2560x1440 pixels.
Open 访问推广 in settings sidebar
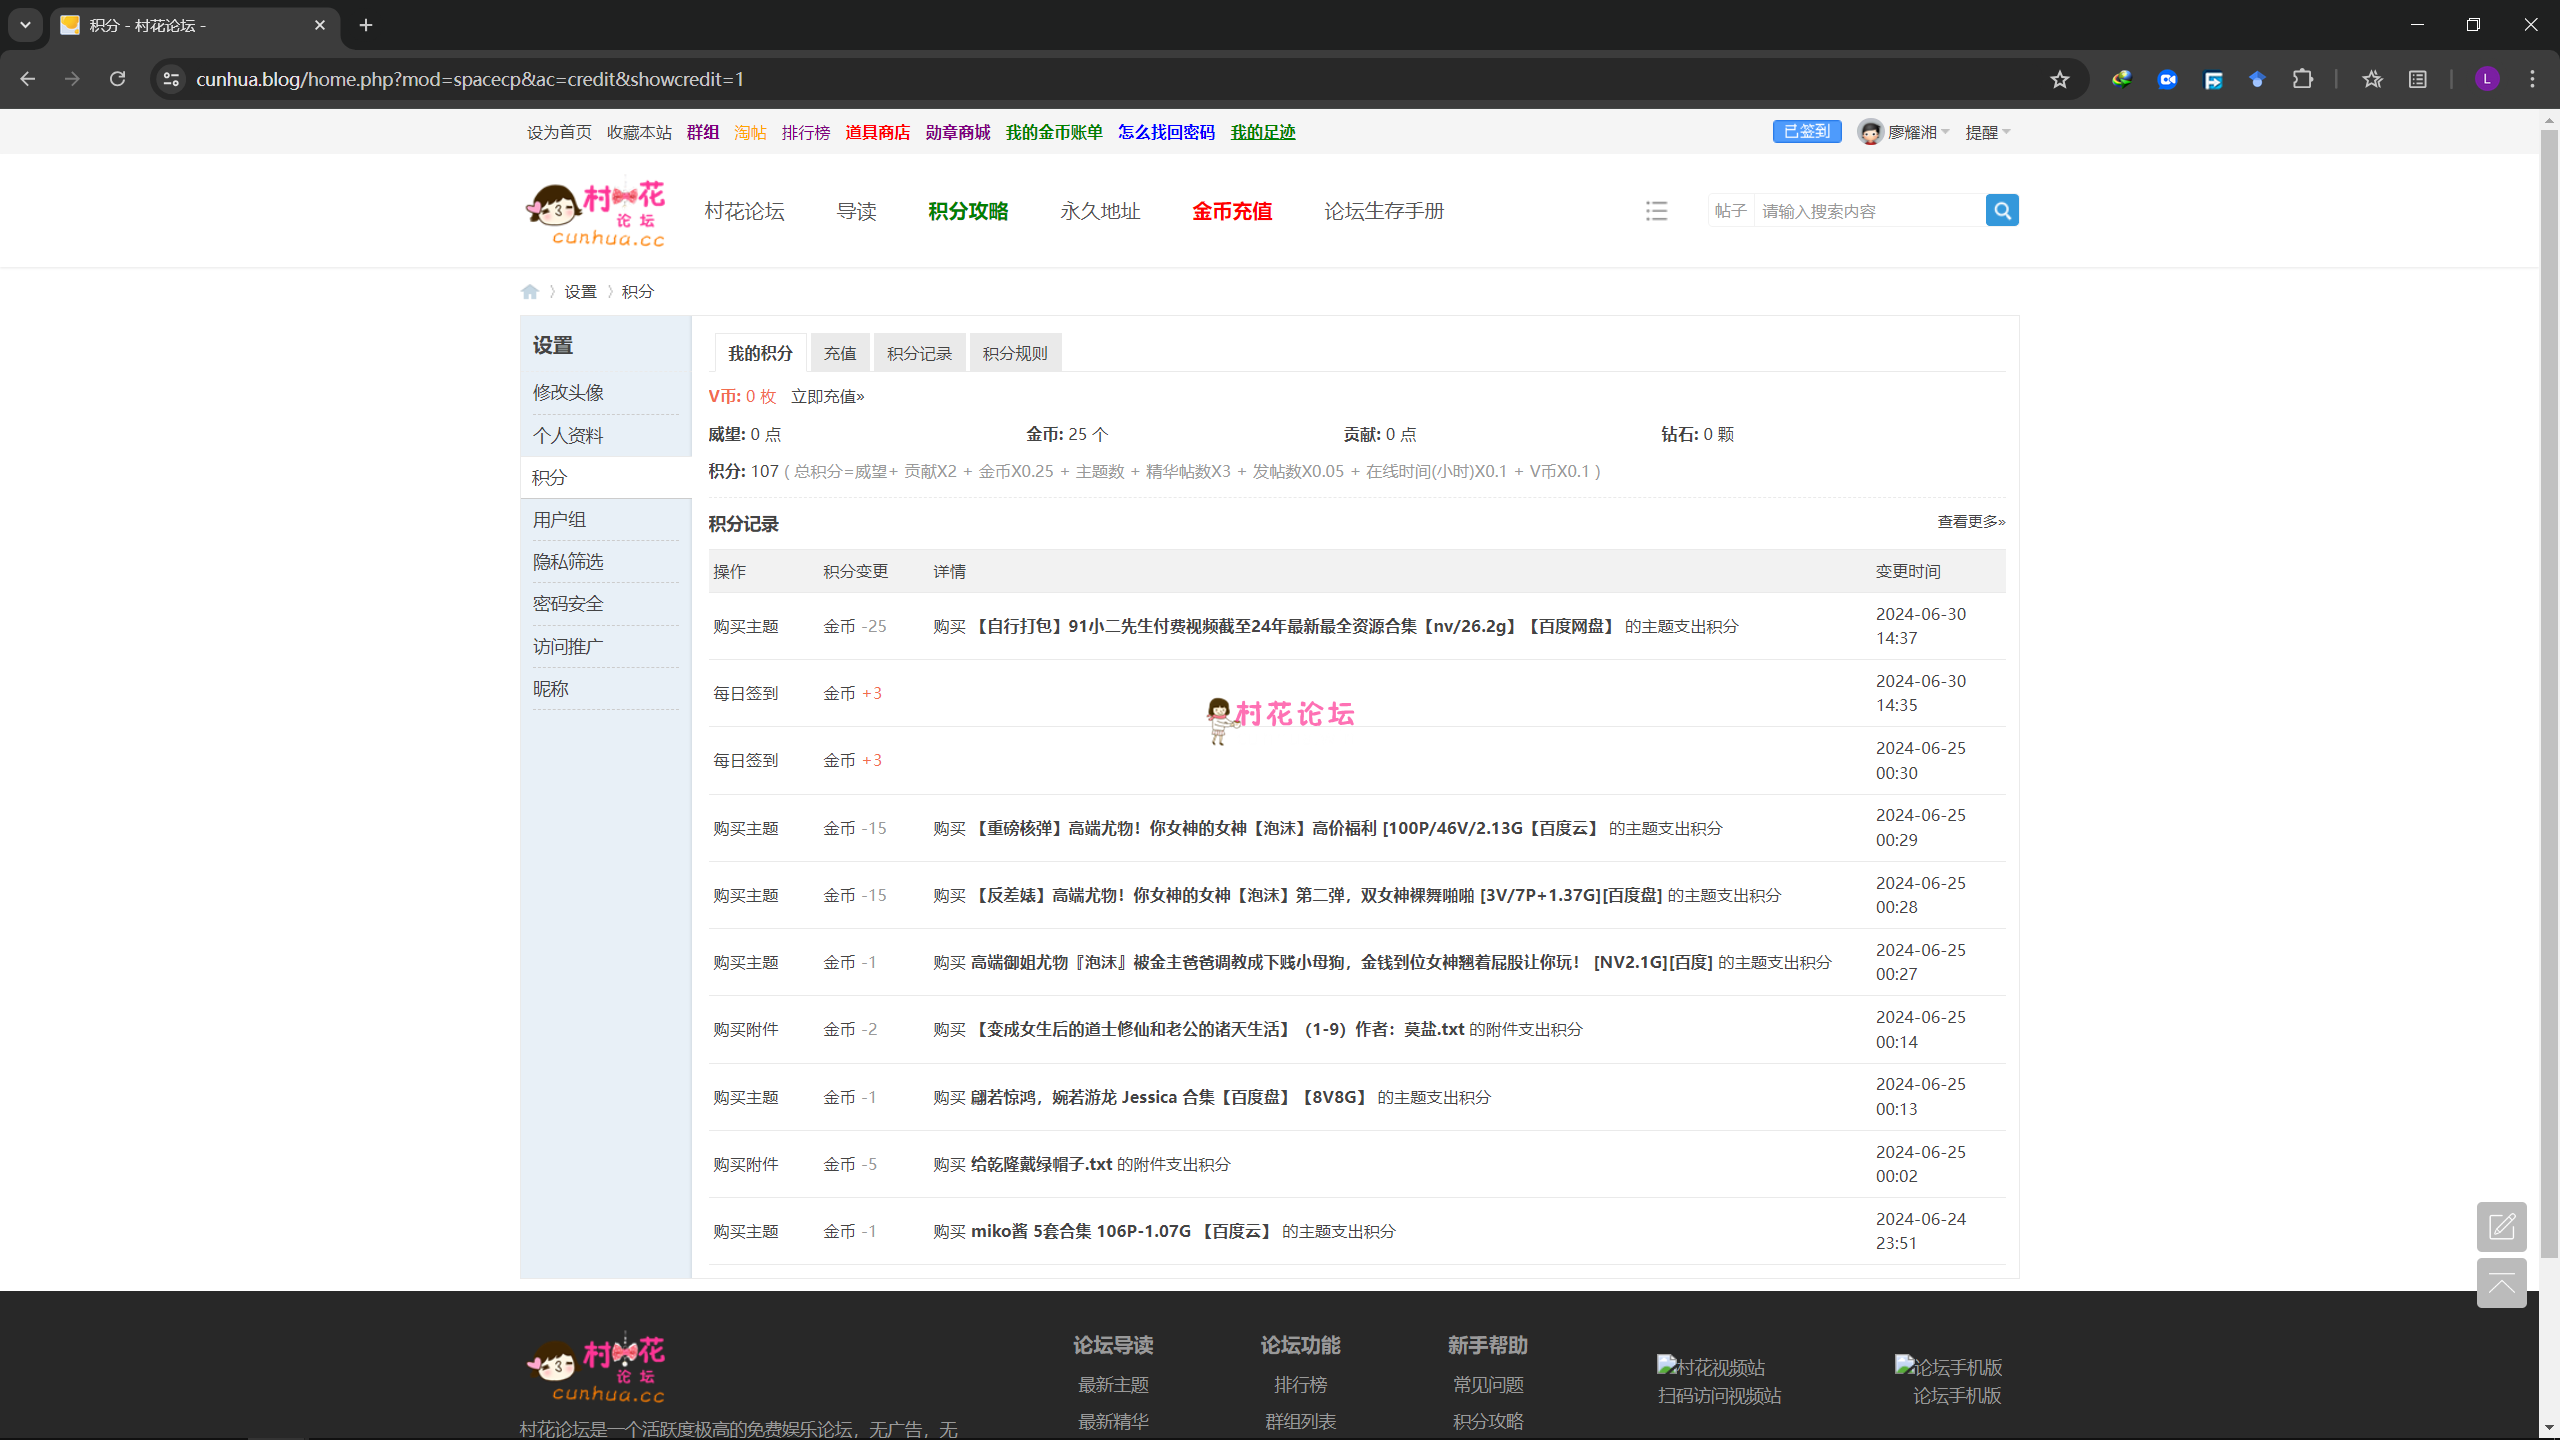pyautogui.click(x=568, y=646)
